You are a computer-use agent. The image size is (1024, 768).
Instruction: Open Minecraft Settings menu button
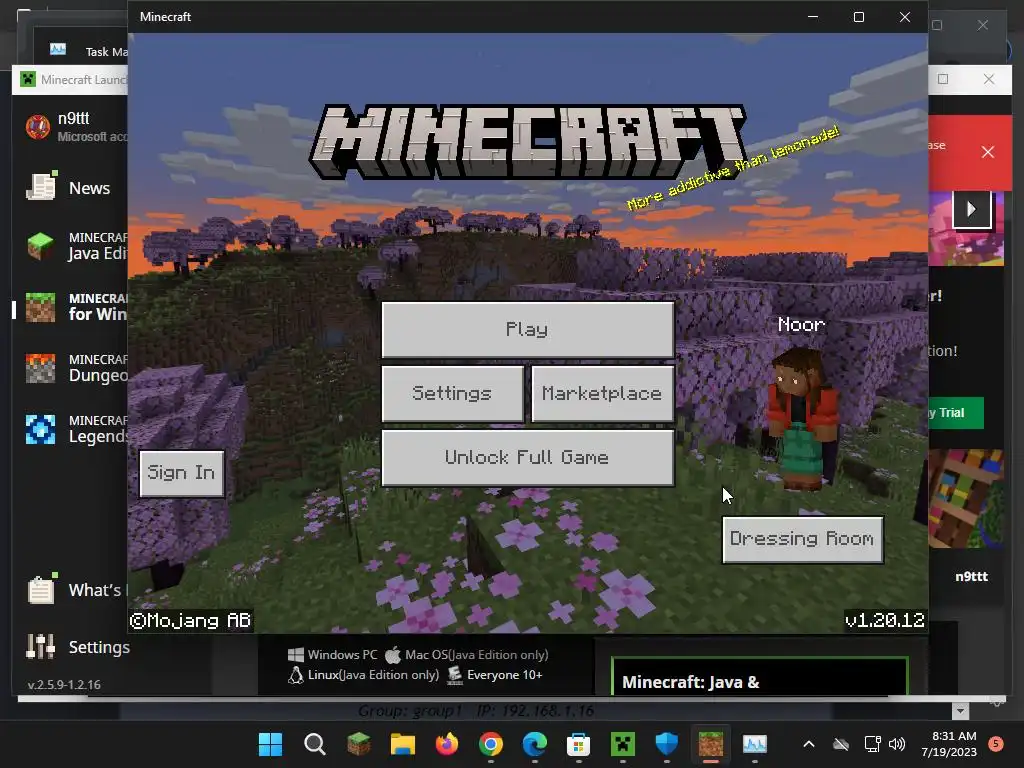coord(453,393)
